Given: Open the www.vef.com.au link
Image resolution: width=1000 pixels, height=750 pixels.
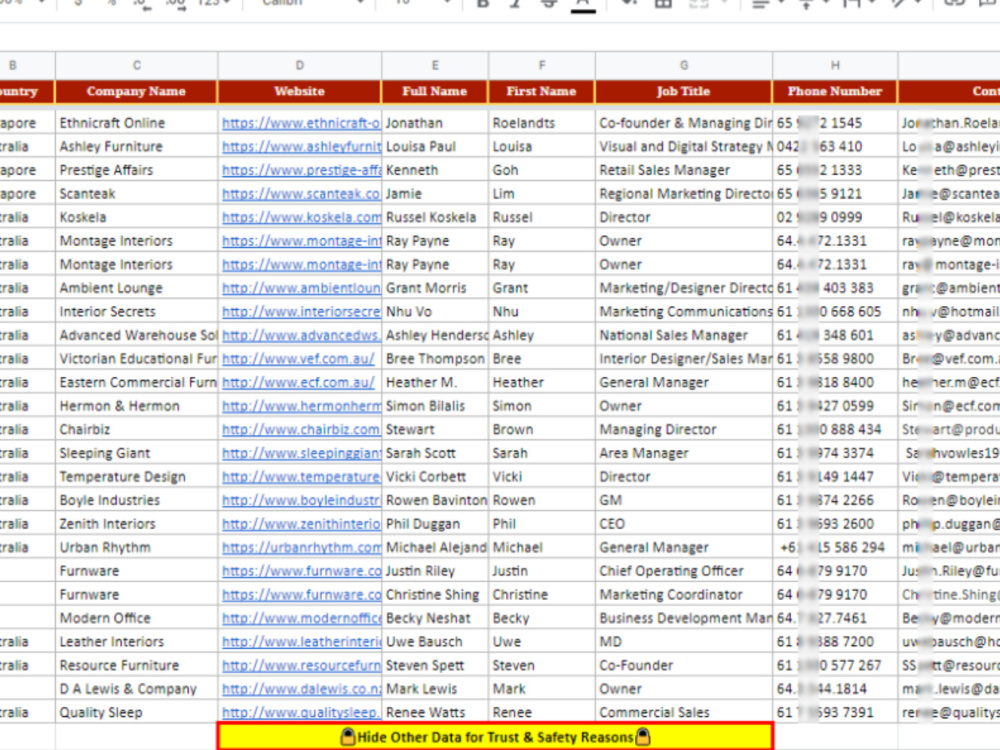Looking at the screenshot, I should [298, 359].
